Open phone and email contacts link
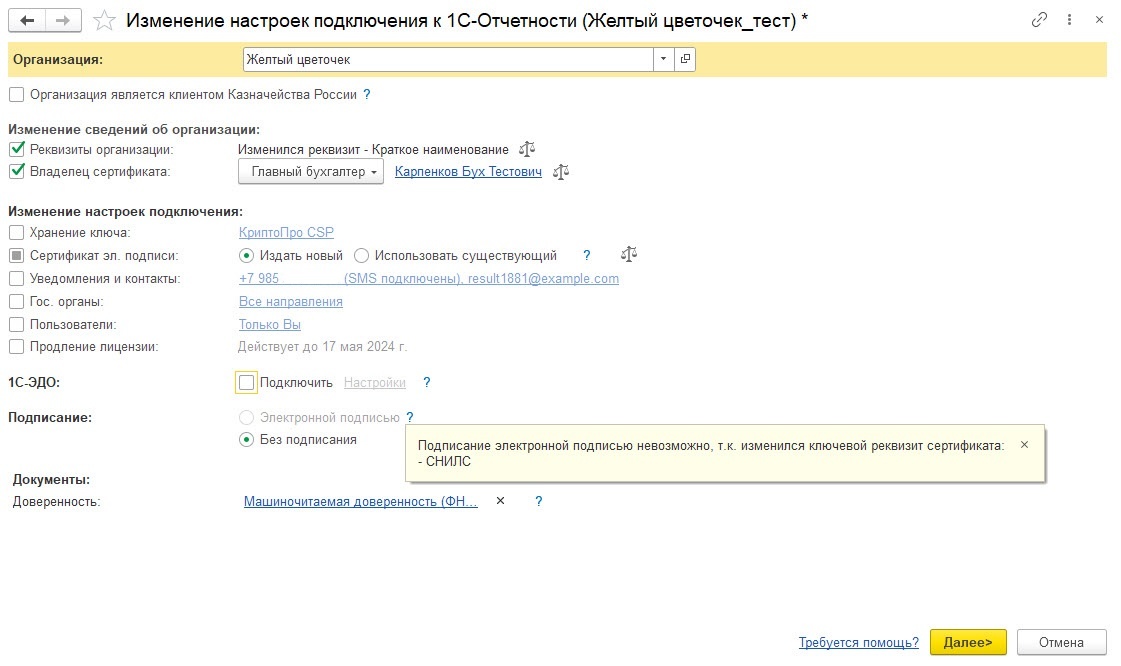Image resolution: width=1121 pixels, height=666 pixels. (x=429, y=279)
